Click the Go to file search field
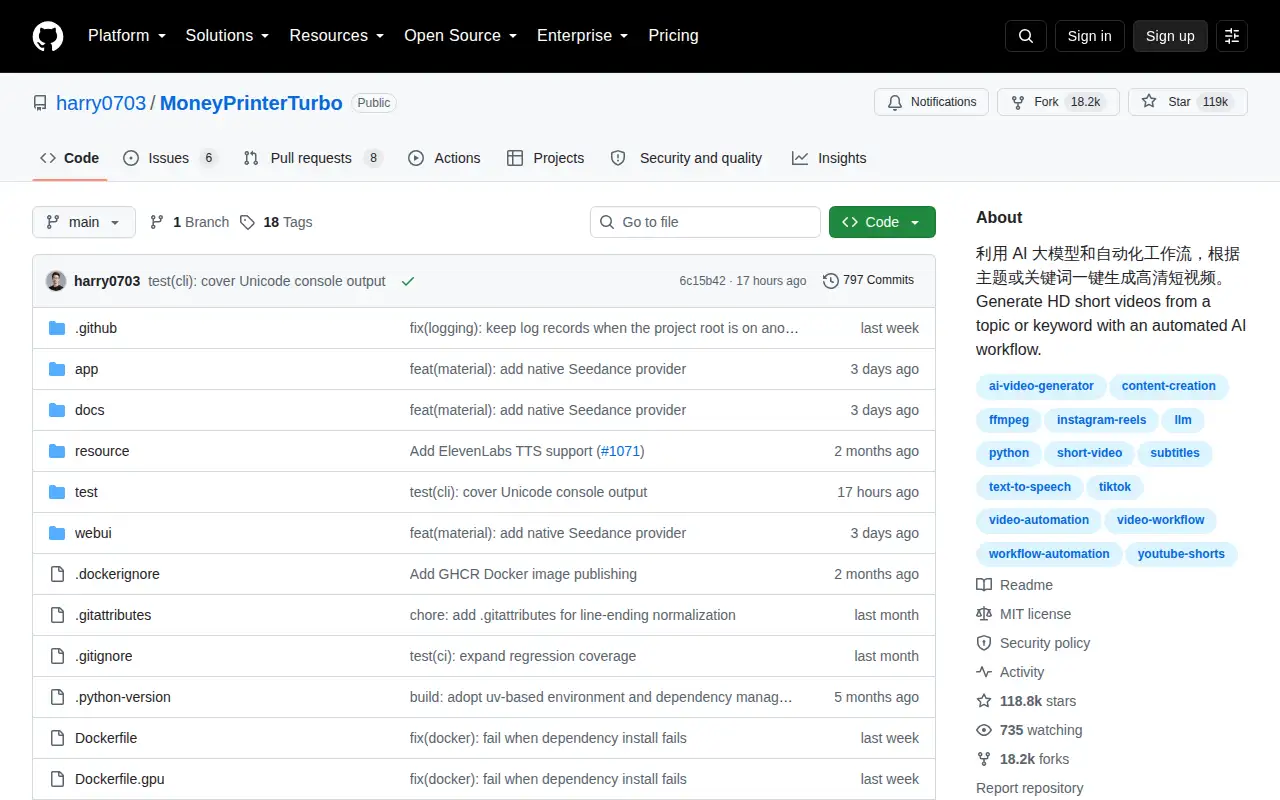 coord(705,222)
